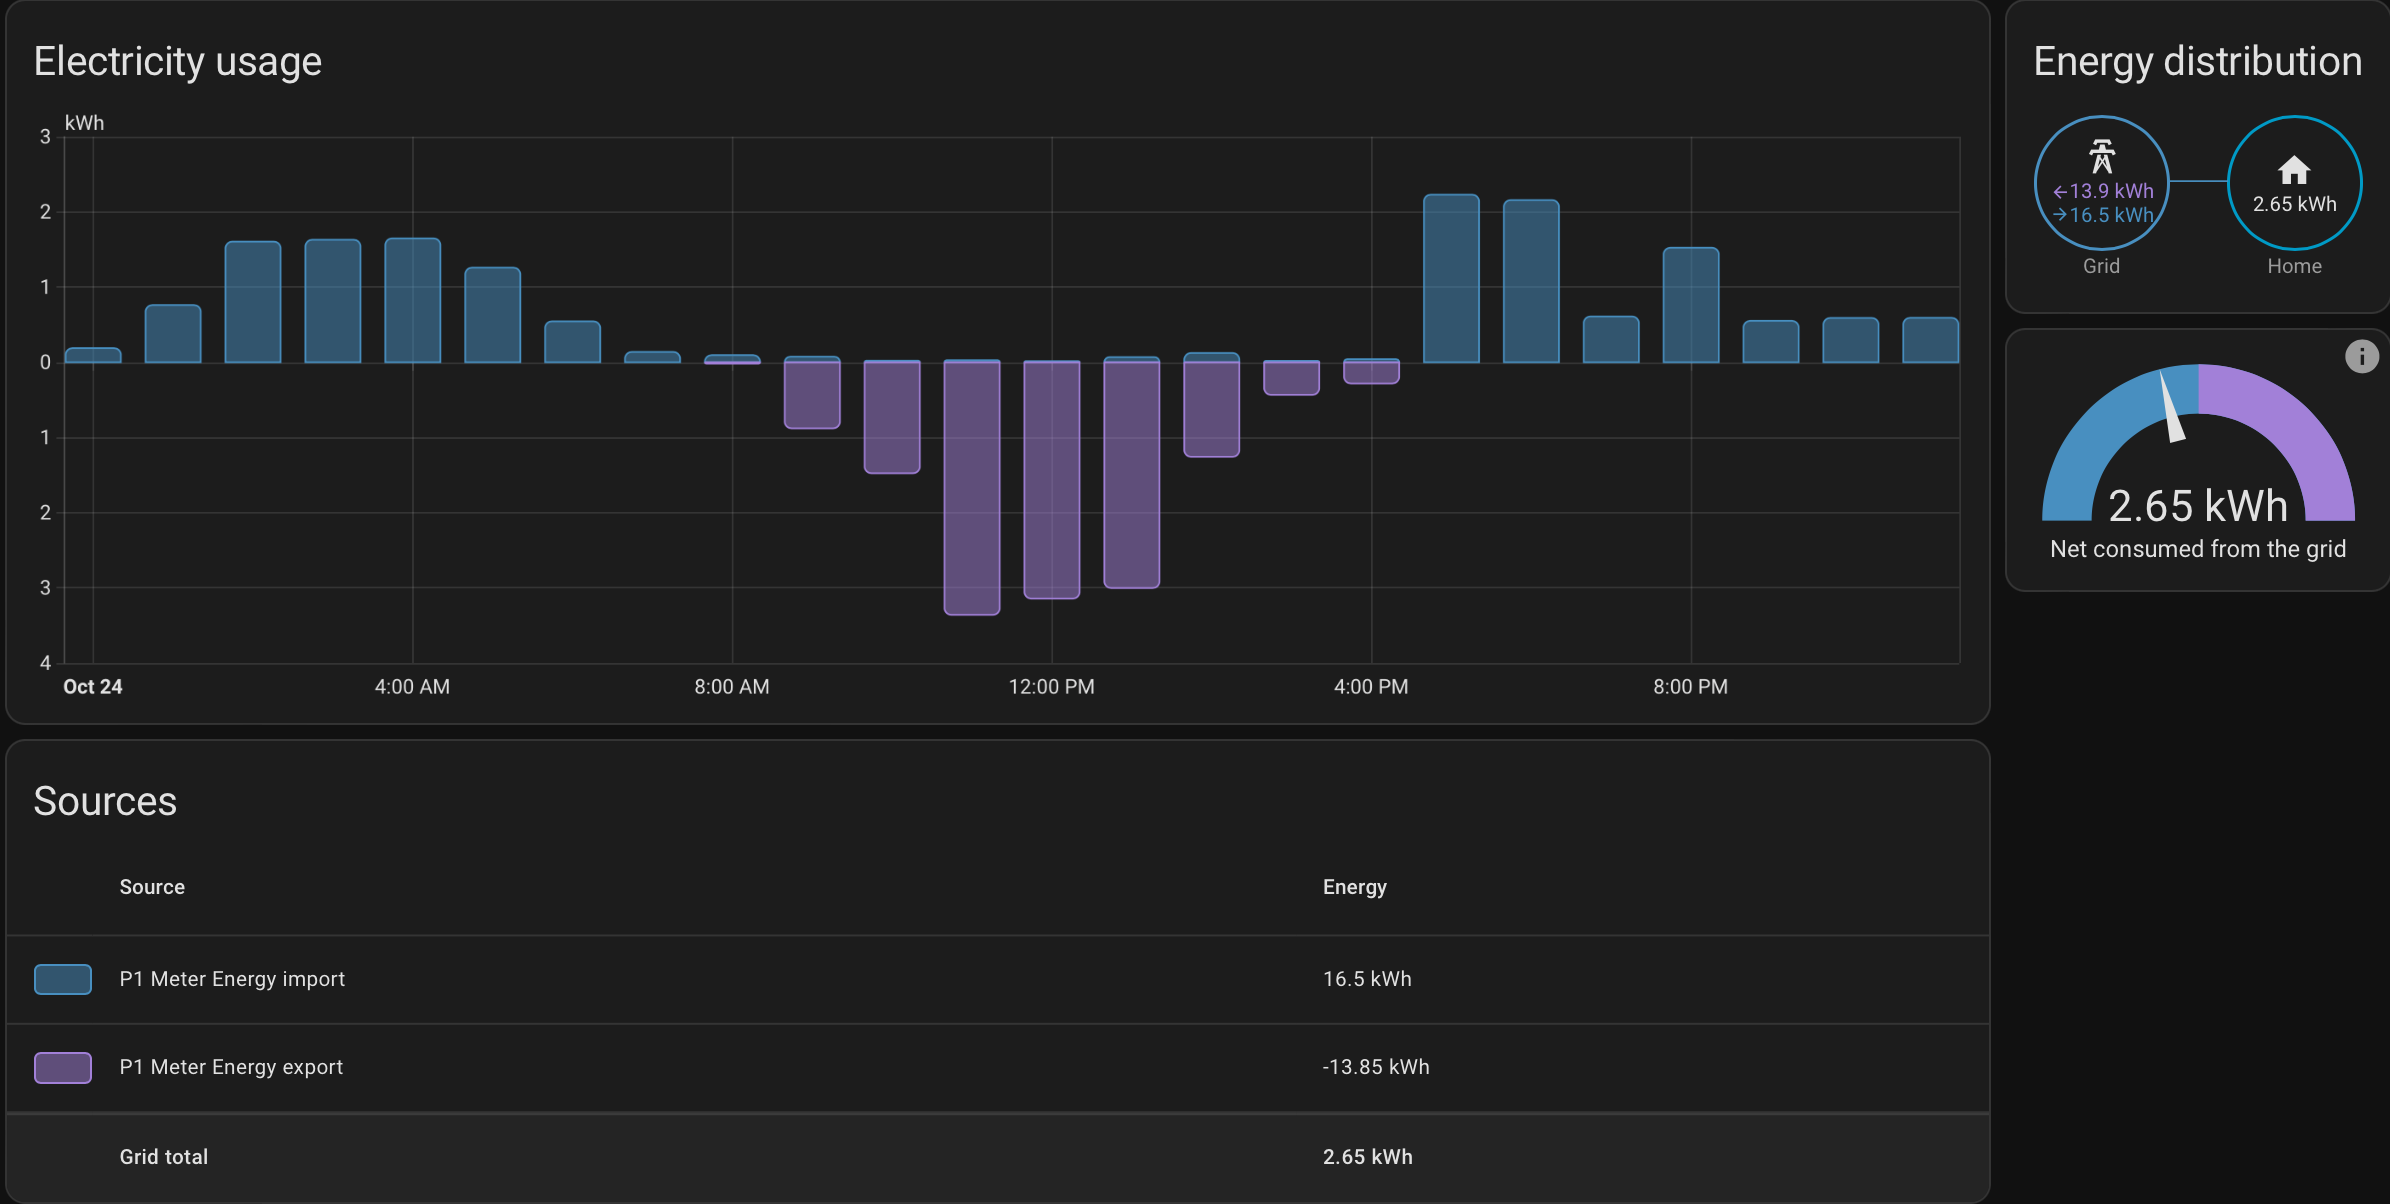Viewport: 2390px width, 1204px height.
Task: Click the Grid total row
Action: (164, 1157)
